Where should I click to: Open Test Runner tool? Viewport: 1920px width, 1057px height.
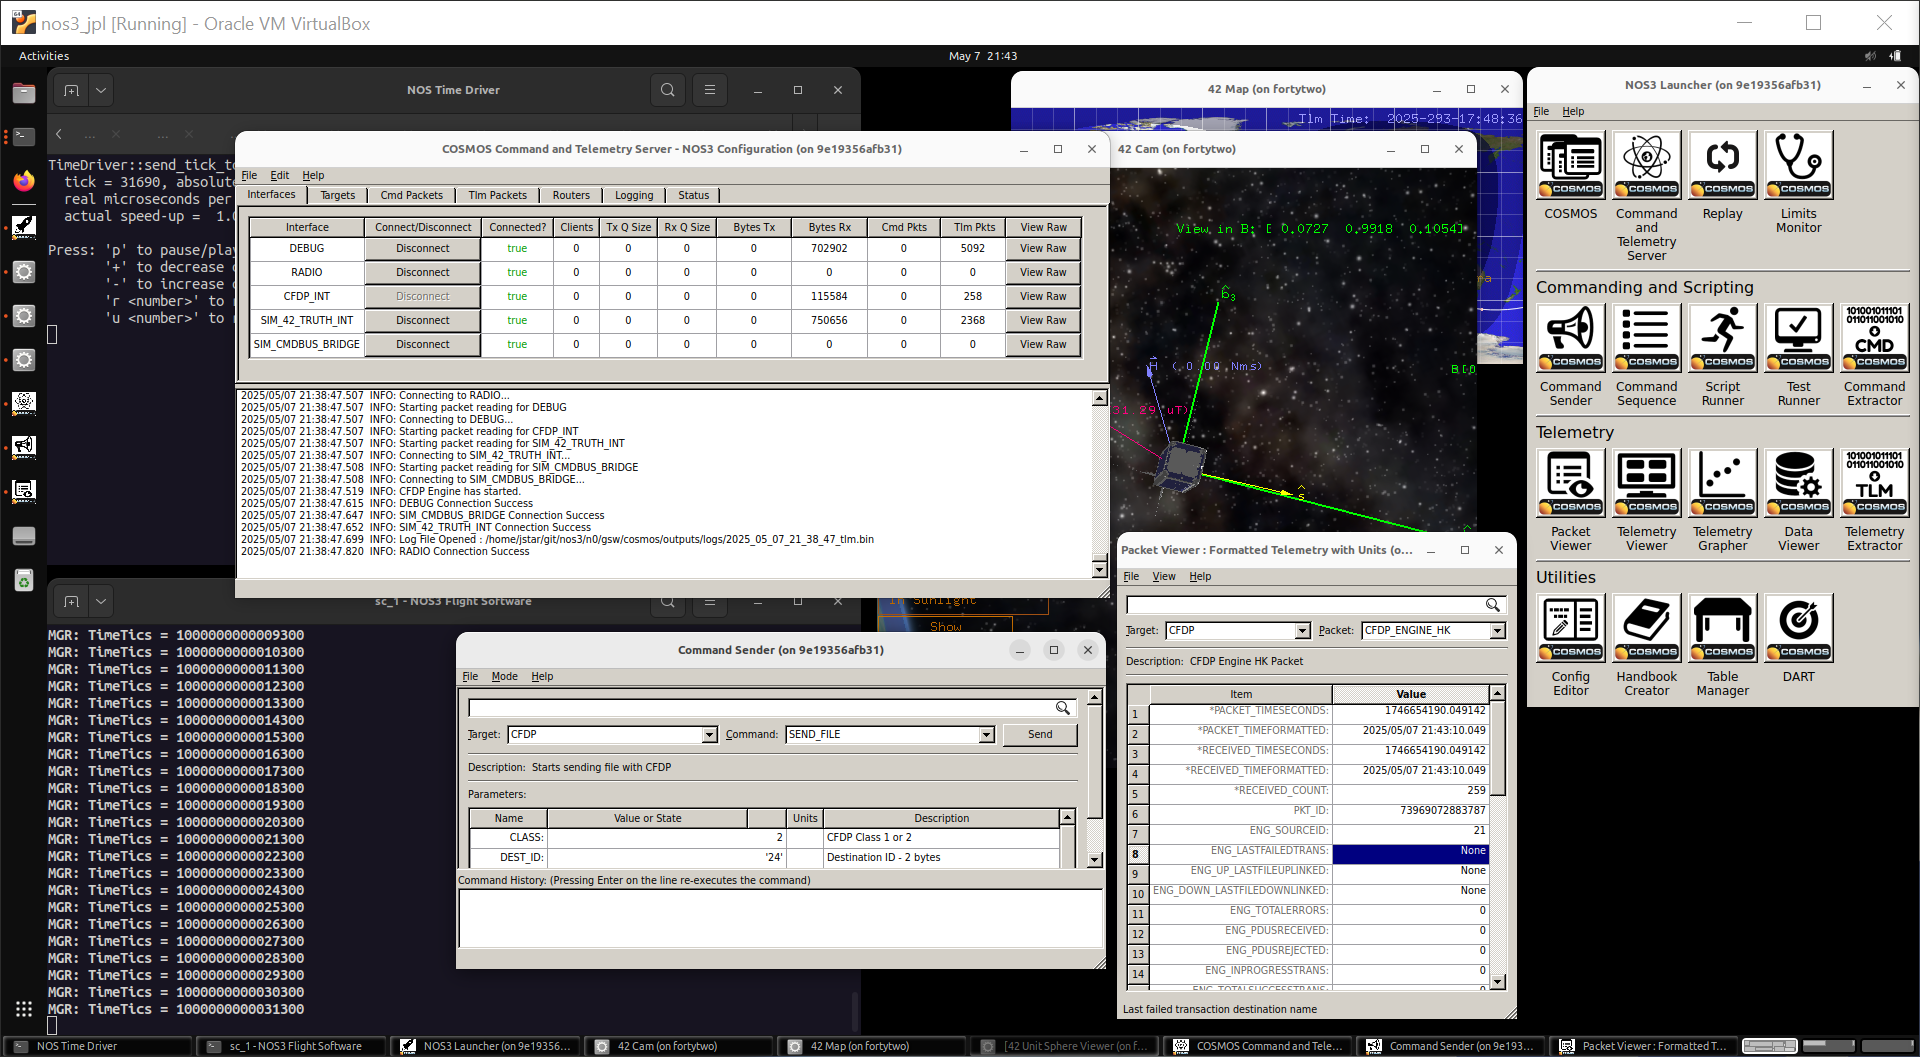[x=1798, y=338]
